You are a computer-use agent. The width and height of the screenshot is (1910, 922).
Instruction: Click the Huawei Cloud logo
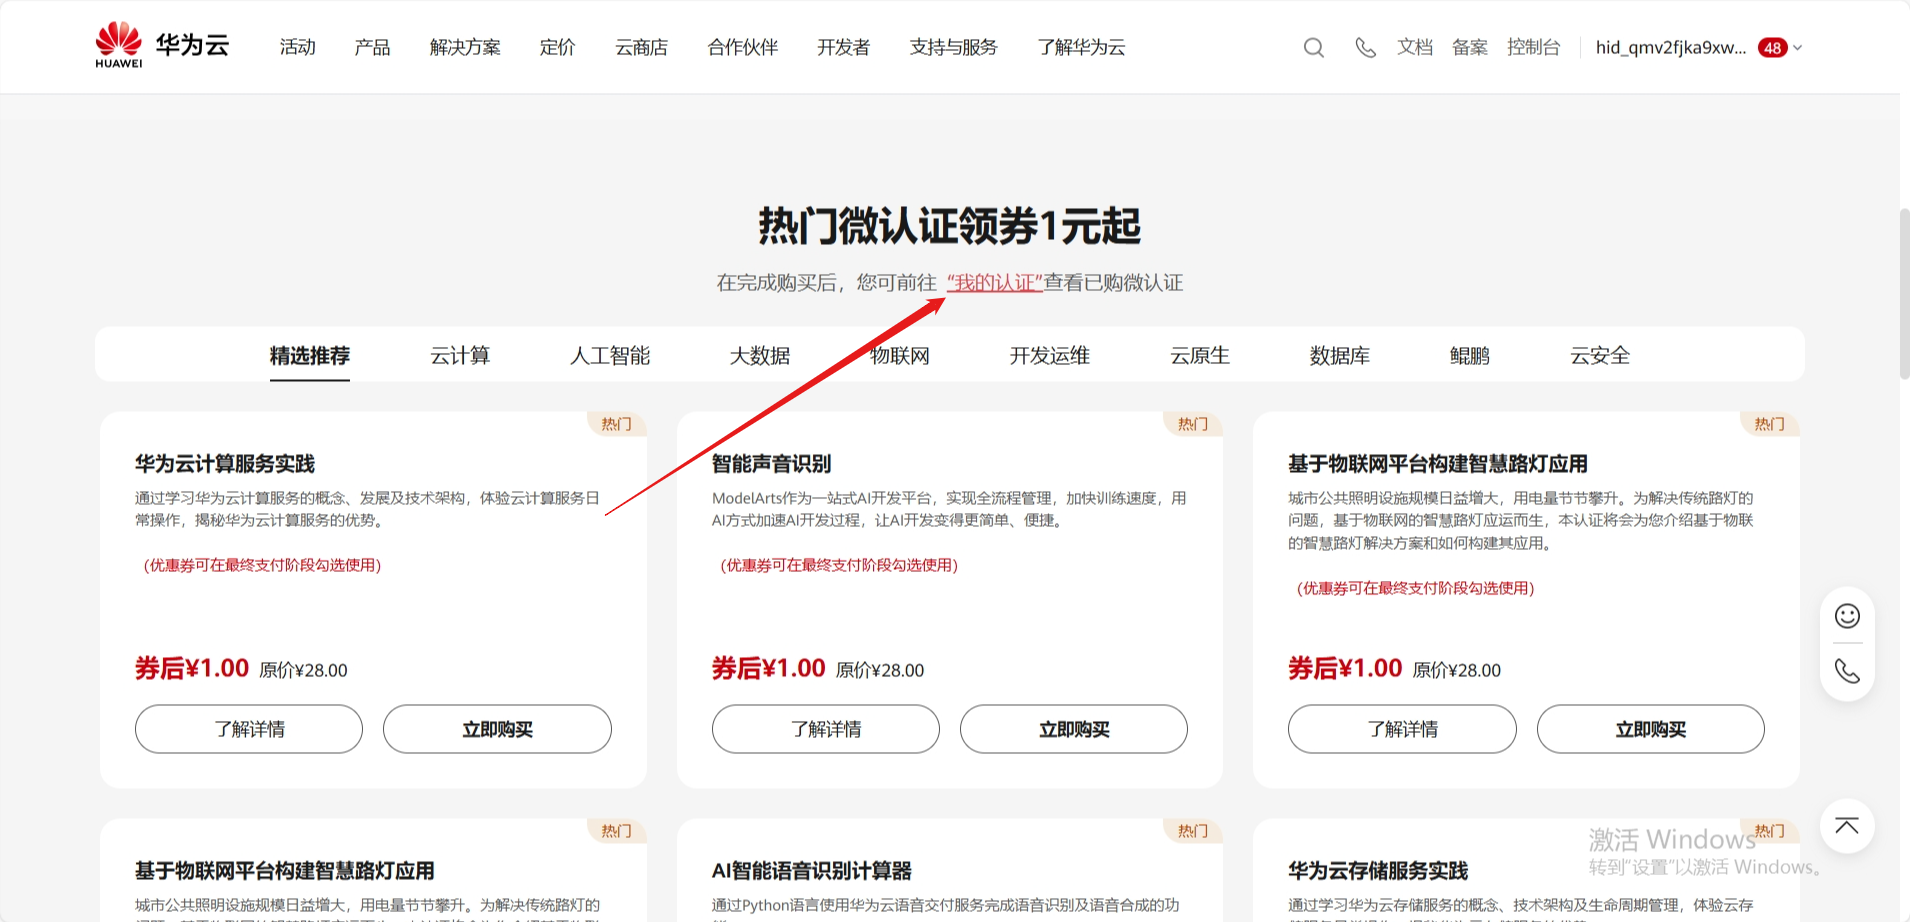coord(162,46)
